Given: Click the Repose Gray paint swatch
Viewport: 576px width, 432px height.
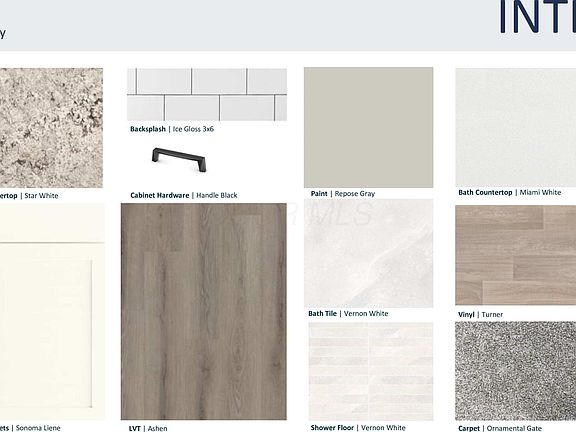Looking at the screenshot, I should coord(368,127).
